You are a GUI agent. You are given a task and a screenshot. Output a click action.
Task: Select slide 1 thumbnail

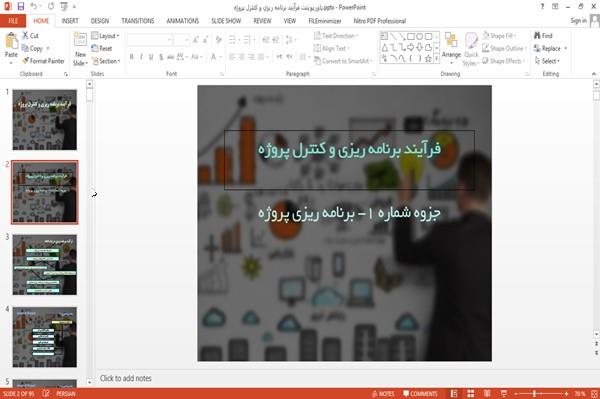[45, 120]
